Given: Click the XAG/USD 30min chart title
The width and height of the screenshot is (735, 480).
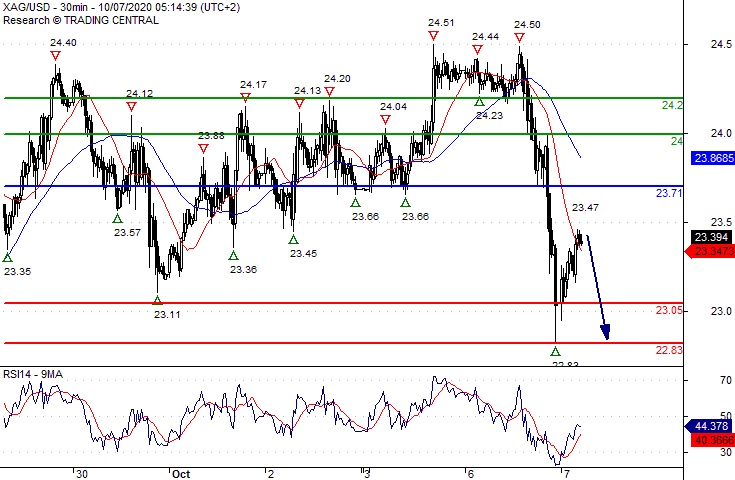Looking at the screenshot, I should (121, 8).
